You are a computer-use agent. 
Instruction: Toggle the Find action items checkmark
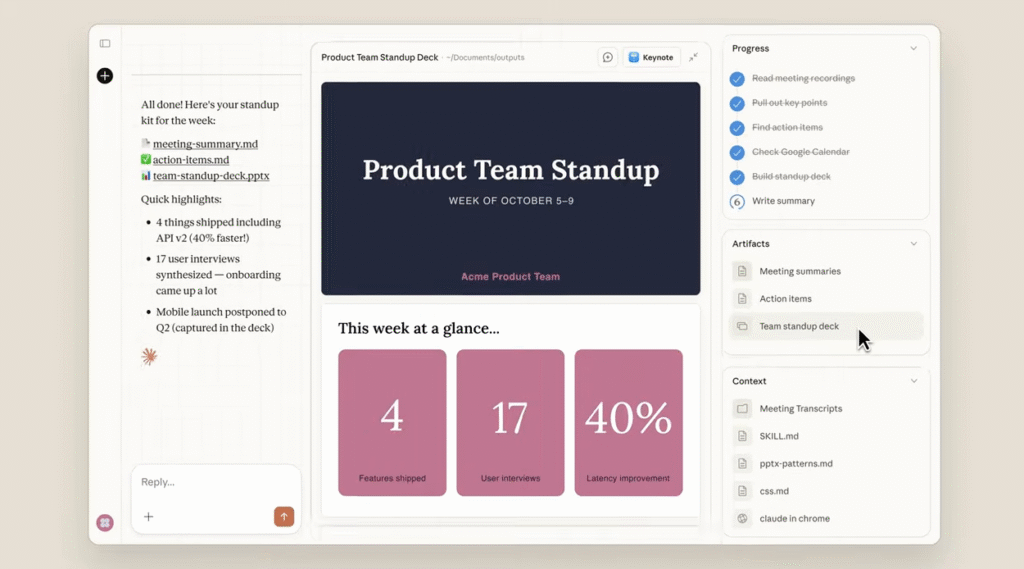click(737, 128)
